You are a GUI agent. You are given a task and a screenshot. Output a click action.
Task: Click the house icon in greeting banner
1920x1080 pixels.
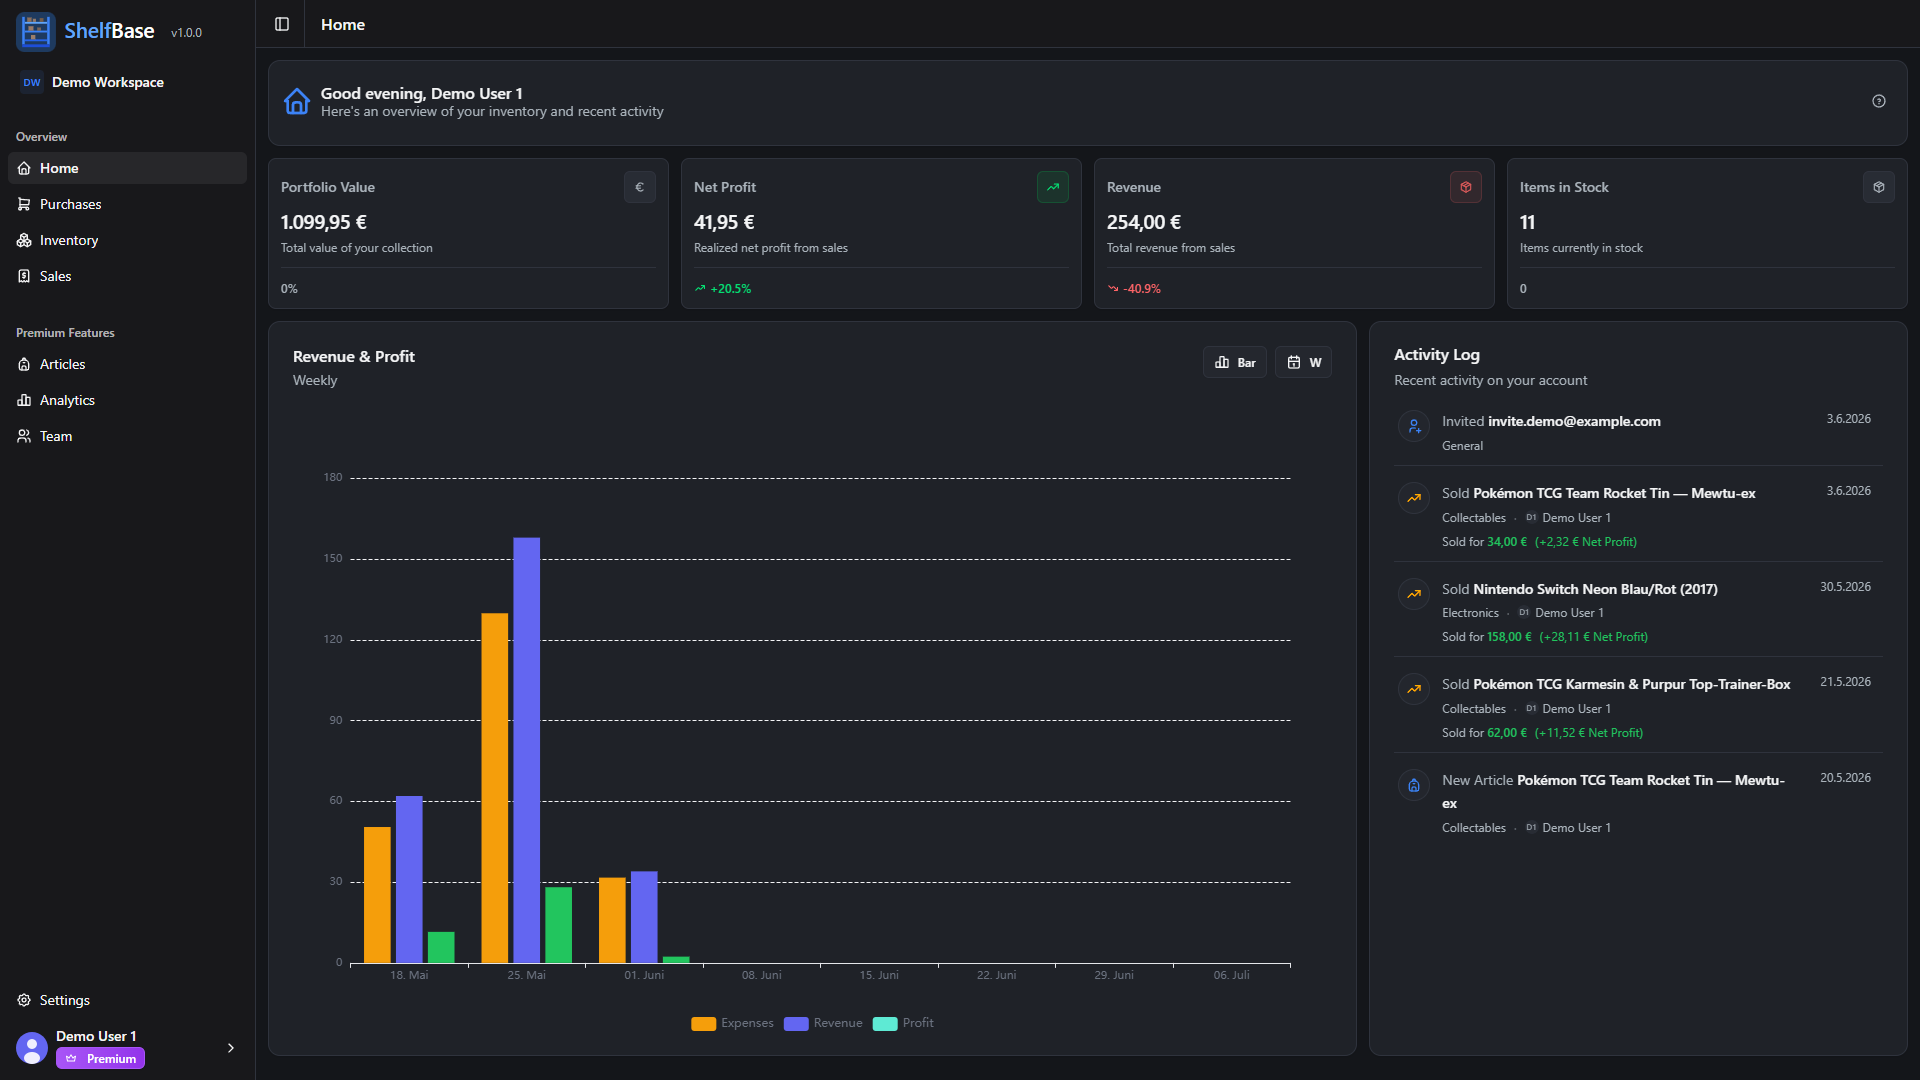tap(297, 101)
